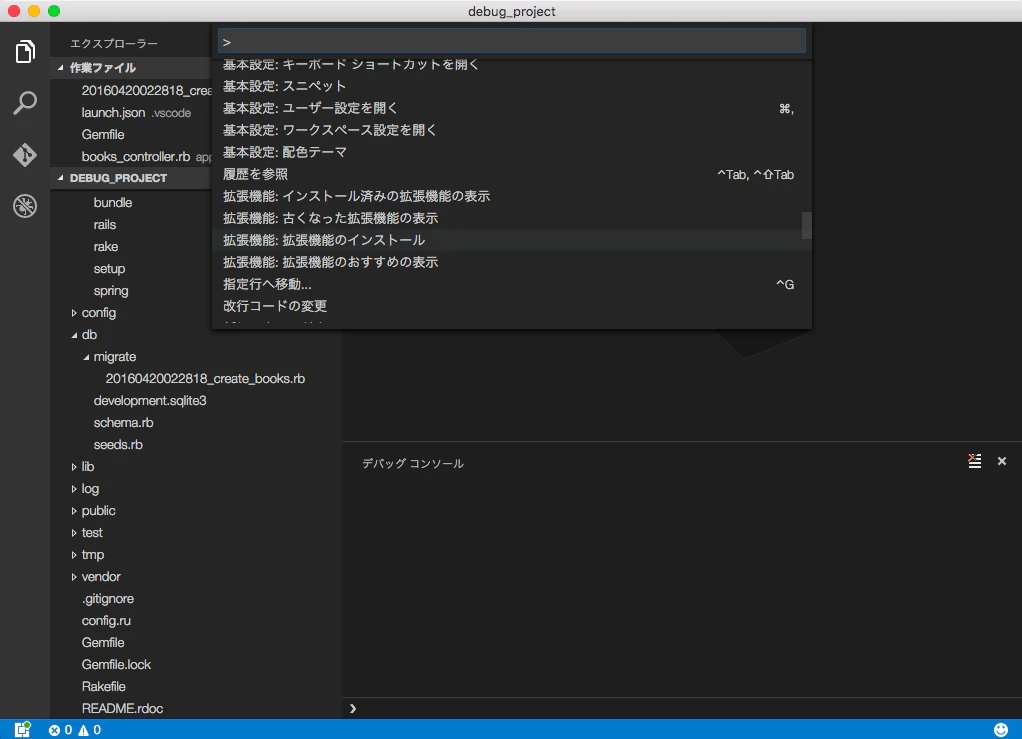This screenshot has height=739, width=1022.
Task: Open the Search view icon
Action: click(25, 103)
